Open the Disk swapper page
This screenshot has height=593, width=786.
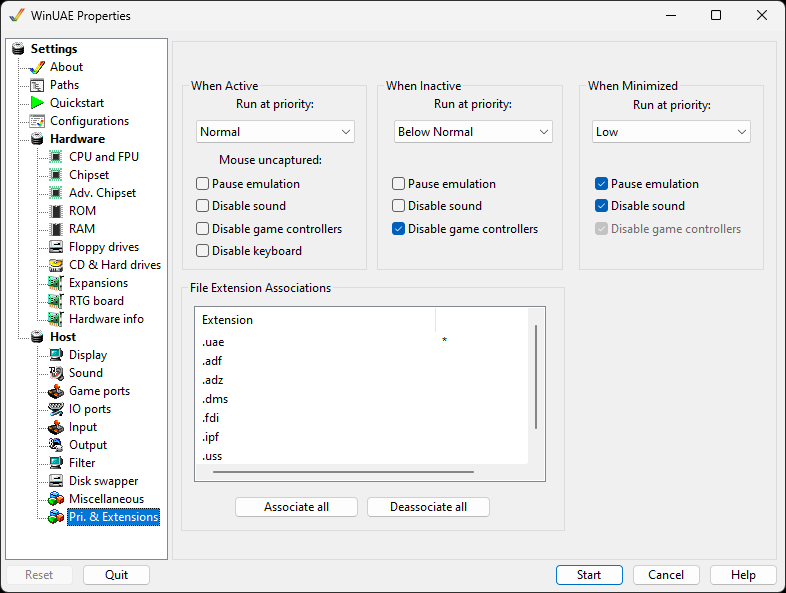(103, 481)
